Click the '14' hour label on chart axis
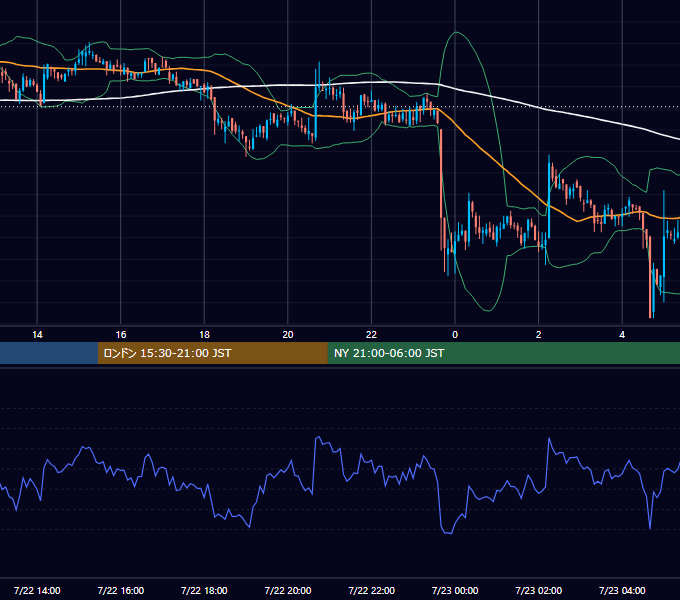This screenshot has width=680, height=600. click(x=37, y=335)
